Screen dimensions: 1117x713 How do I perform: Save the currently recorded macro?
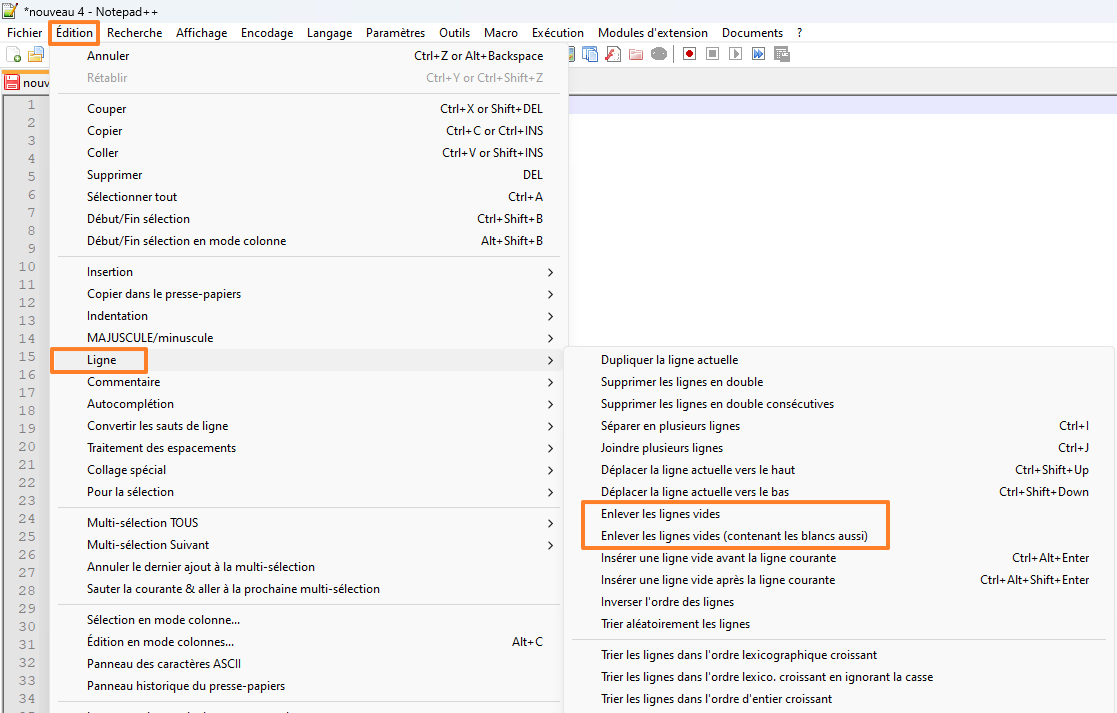[782, 54]
